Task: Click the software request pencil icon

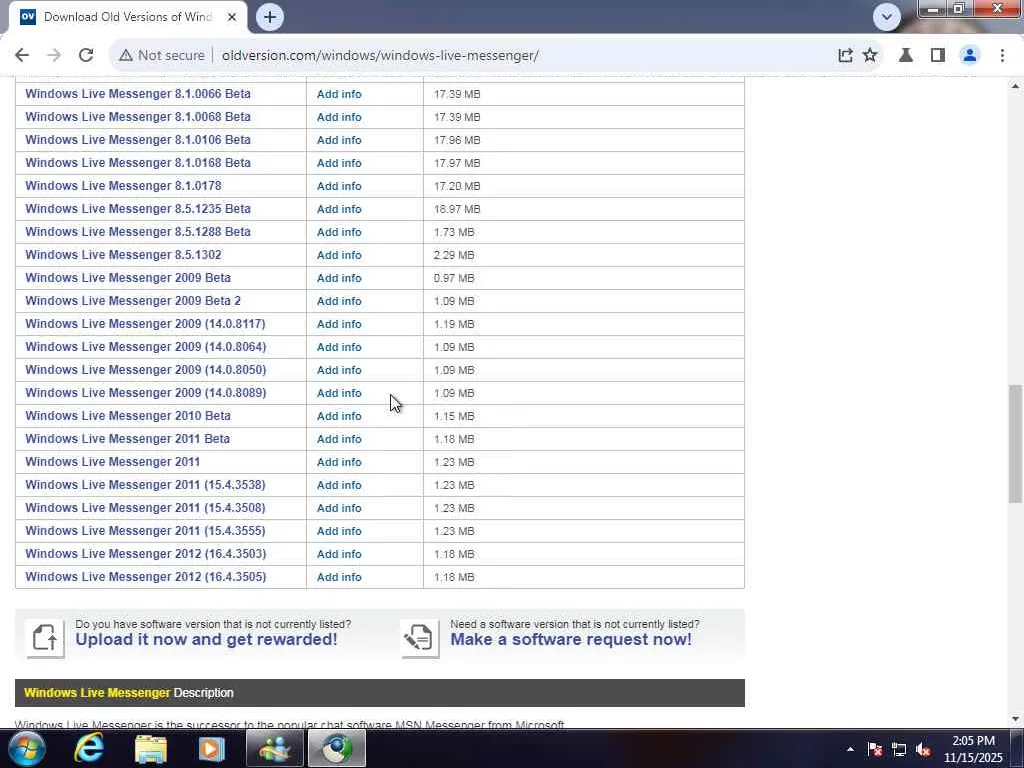Action: click(x=419, y=637)
